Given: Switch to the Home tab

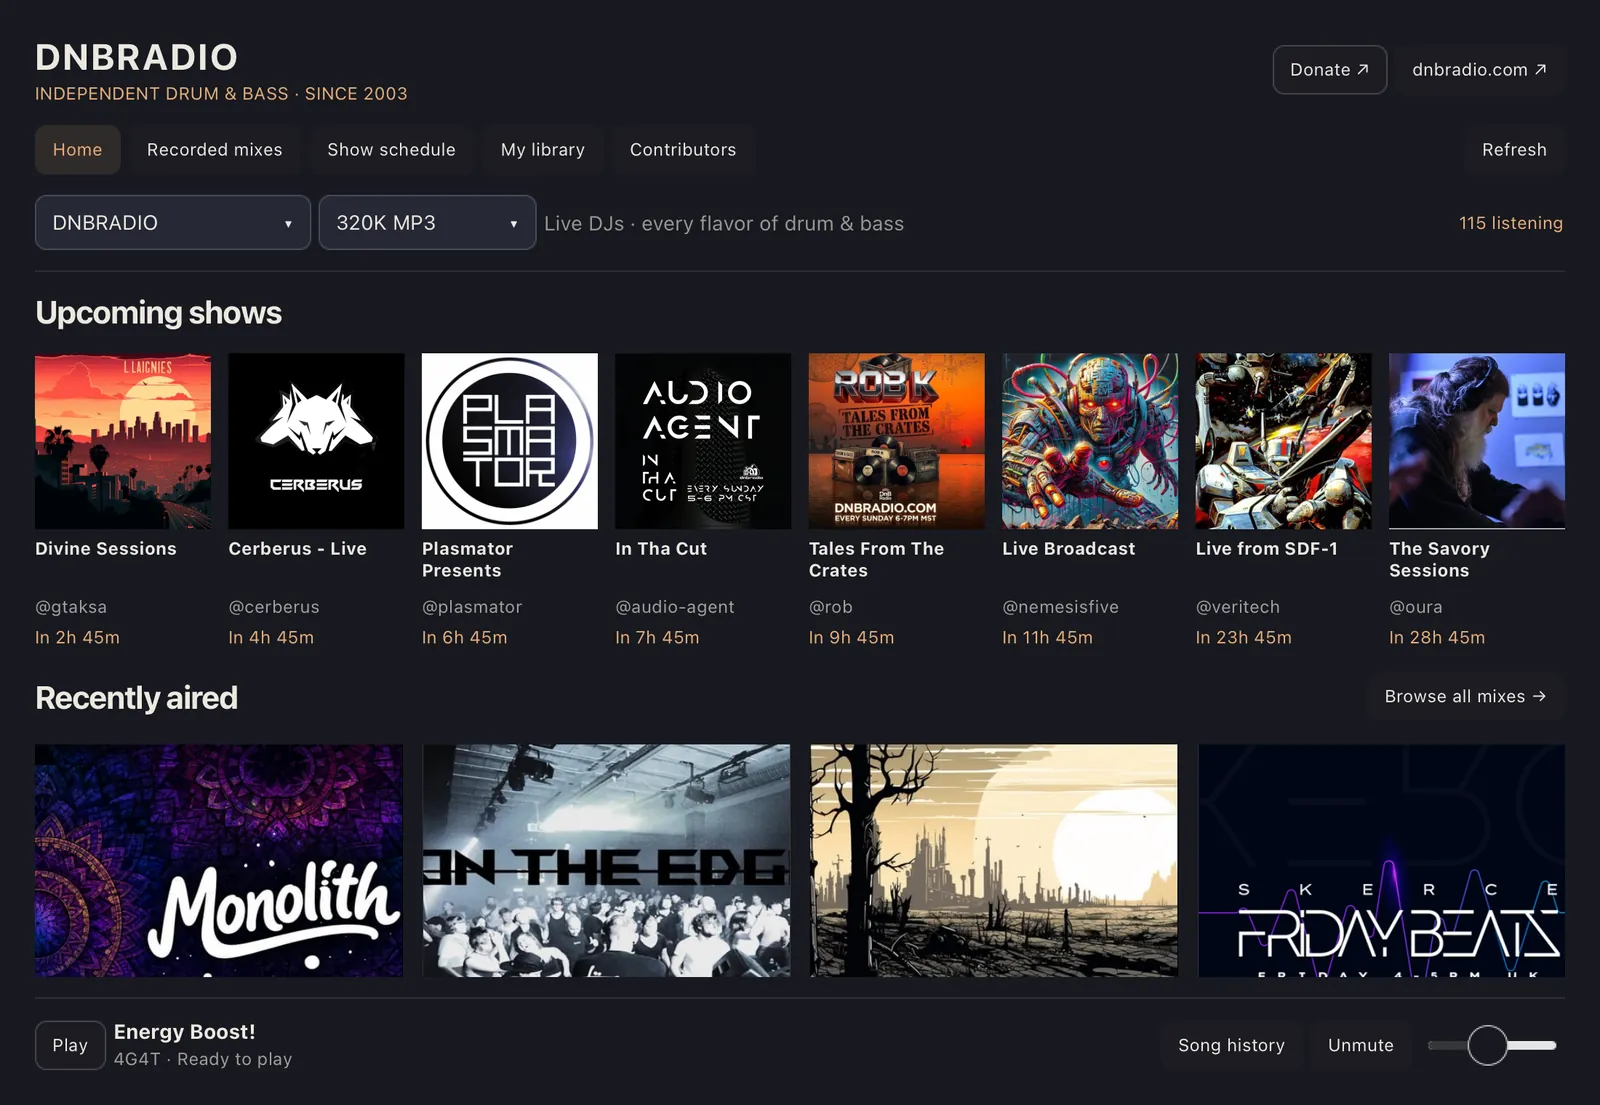Looking at the screenshot, I should (x=78, y=150).
